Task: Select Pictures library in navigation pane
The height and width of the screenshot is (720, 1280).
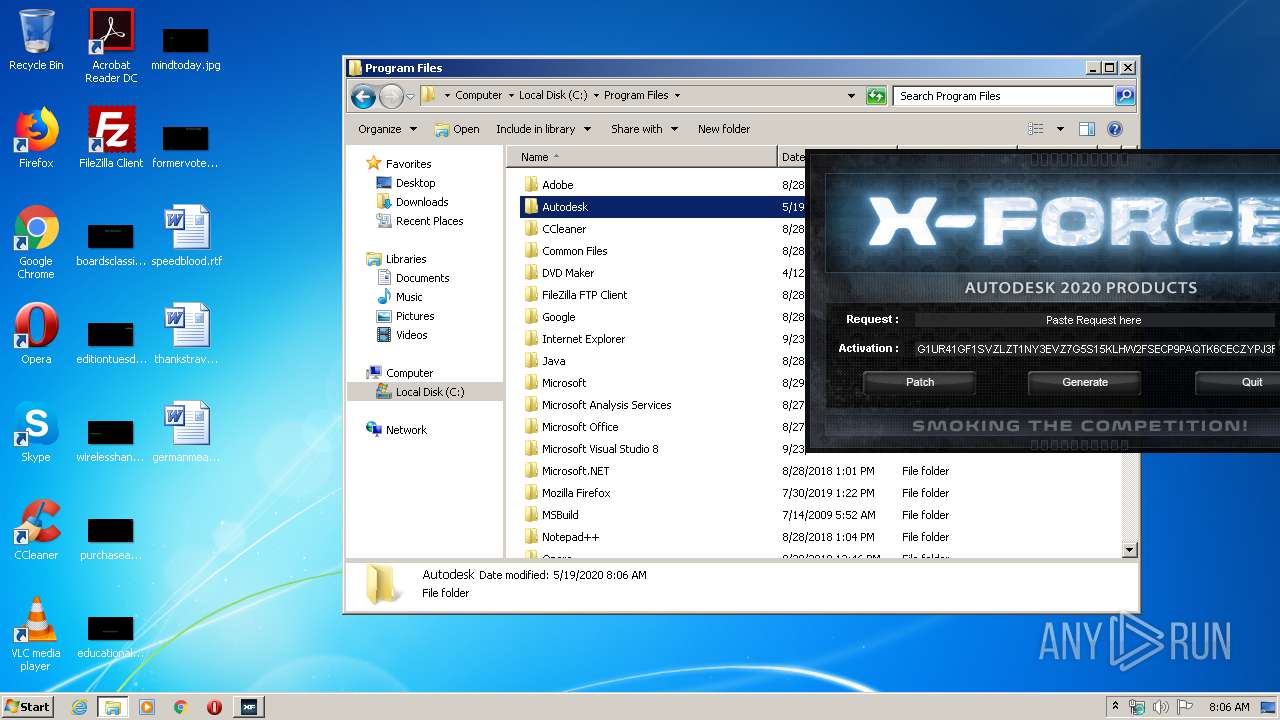Action: click(x=414, y=316)
